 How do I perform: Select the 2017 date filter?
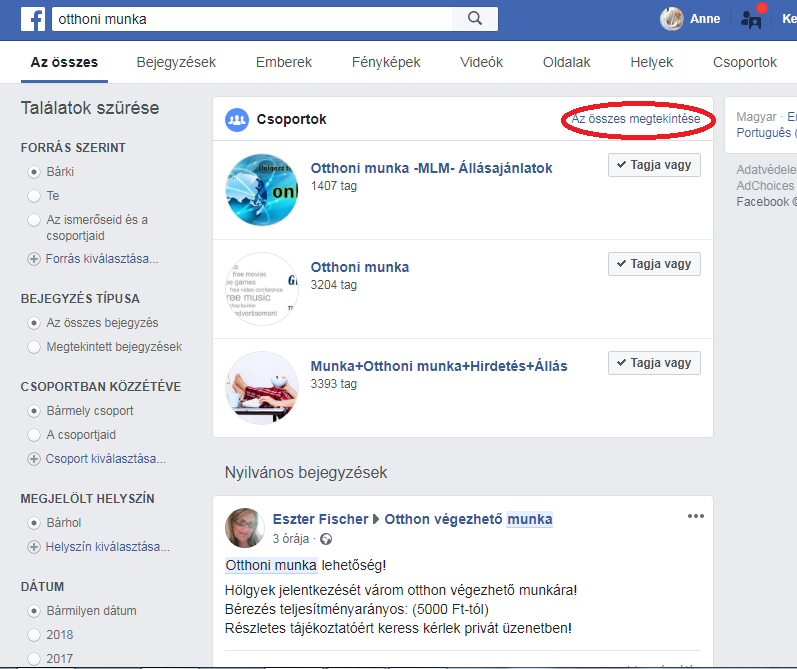point(34,659)
